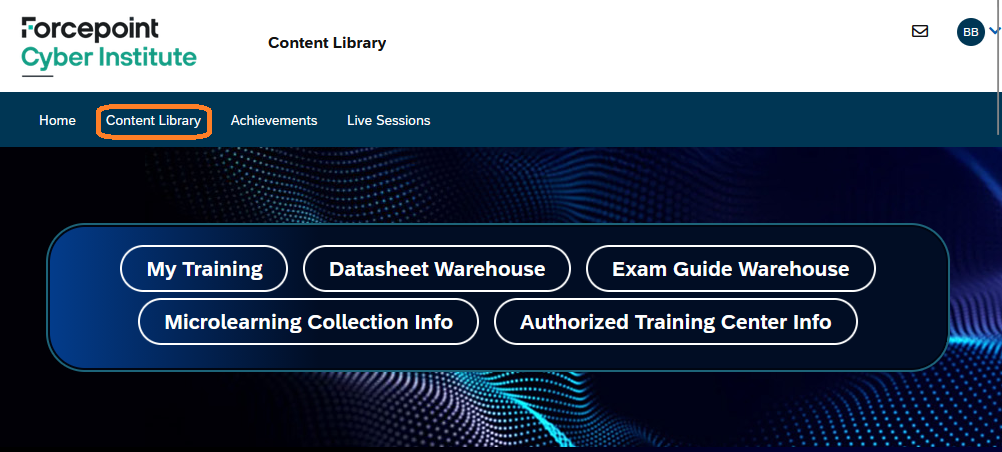Click the black Forcepoint wordmark logo
Viewport: 1002px width, 452px height.
[90, 27]
